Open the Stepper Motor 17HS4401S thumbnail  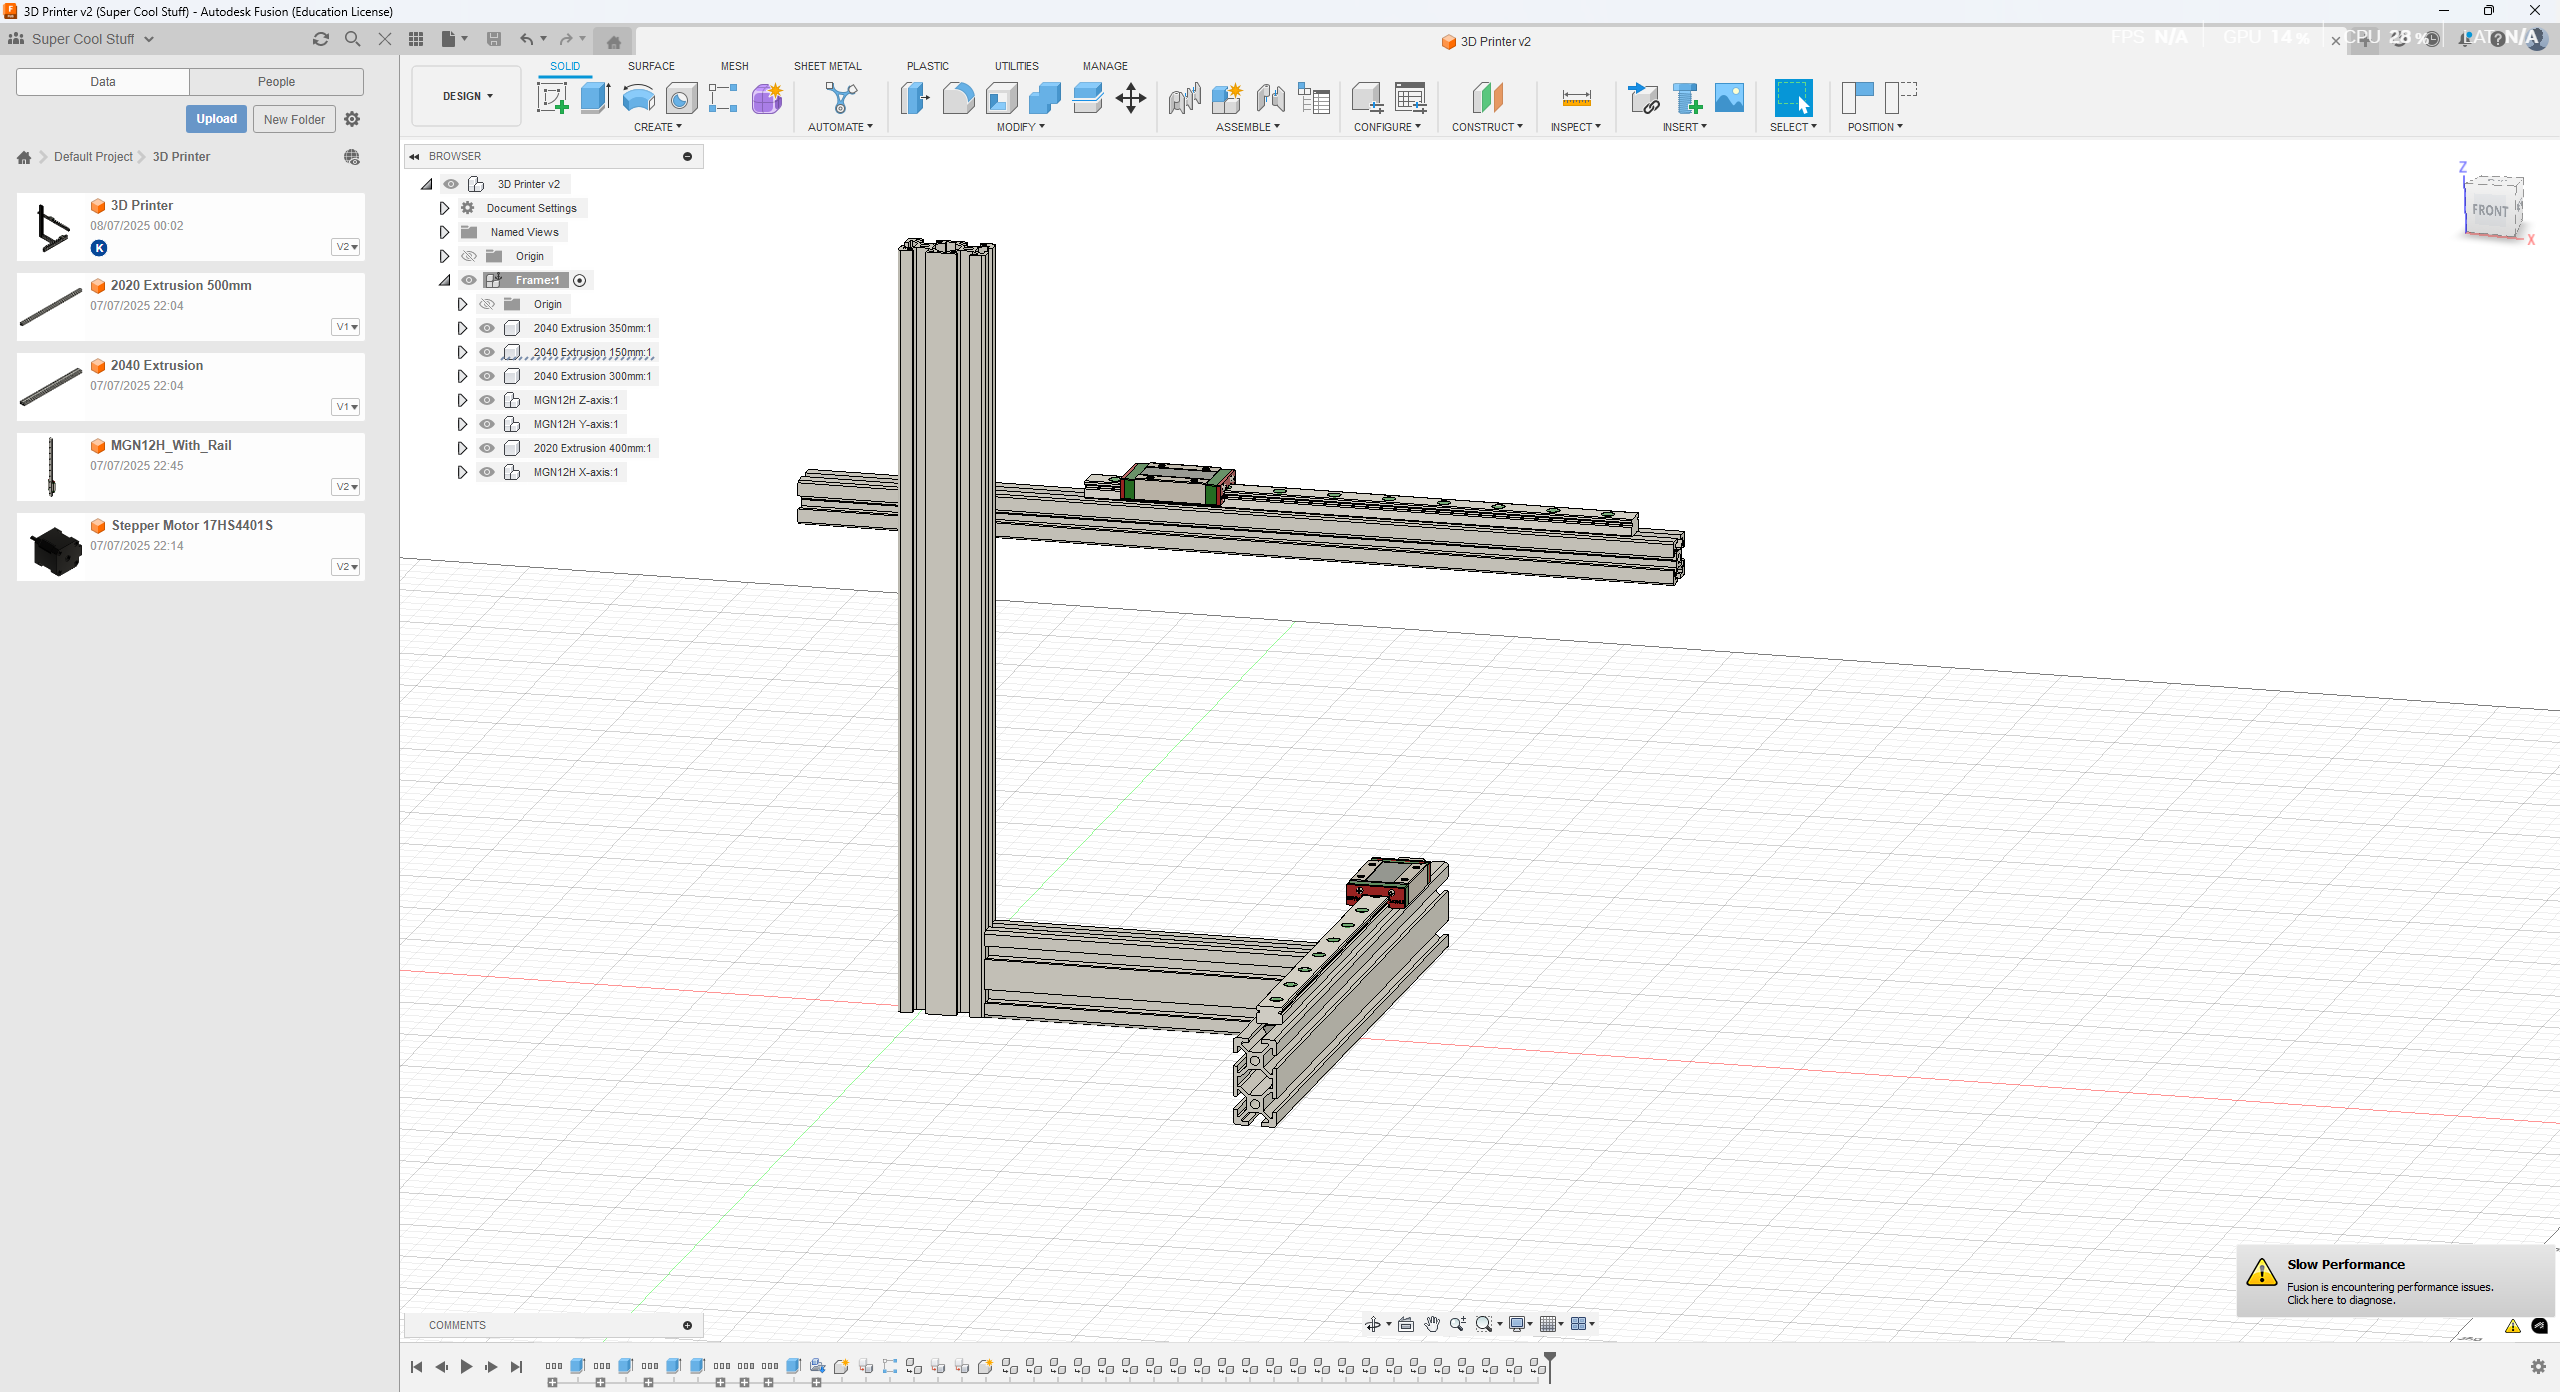[x=55, y=549]
